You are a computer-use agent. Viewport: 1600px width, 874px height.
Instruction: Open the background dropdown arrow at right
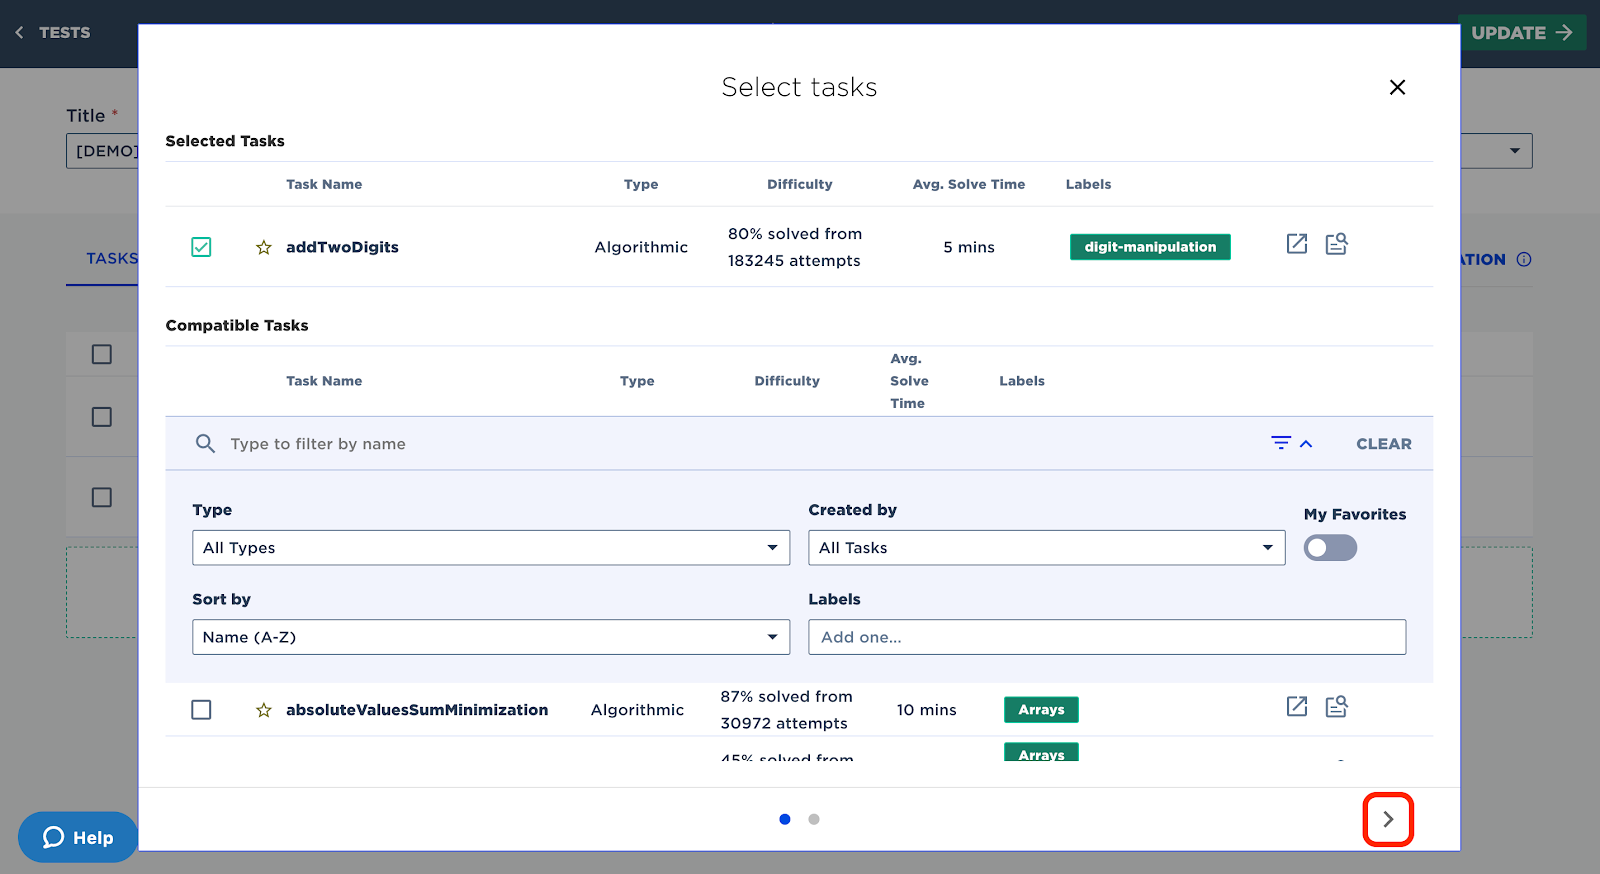click(x=1515, y=151)
